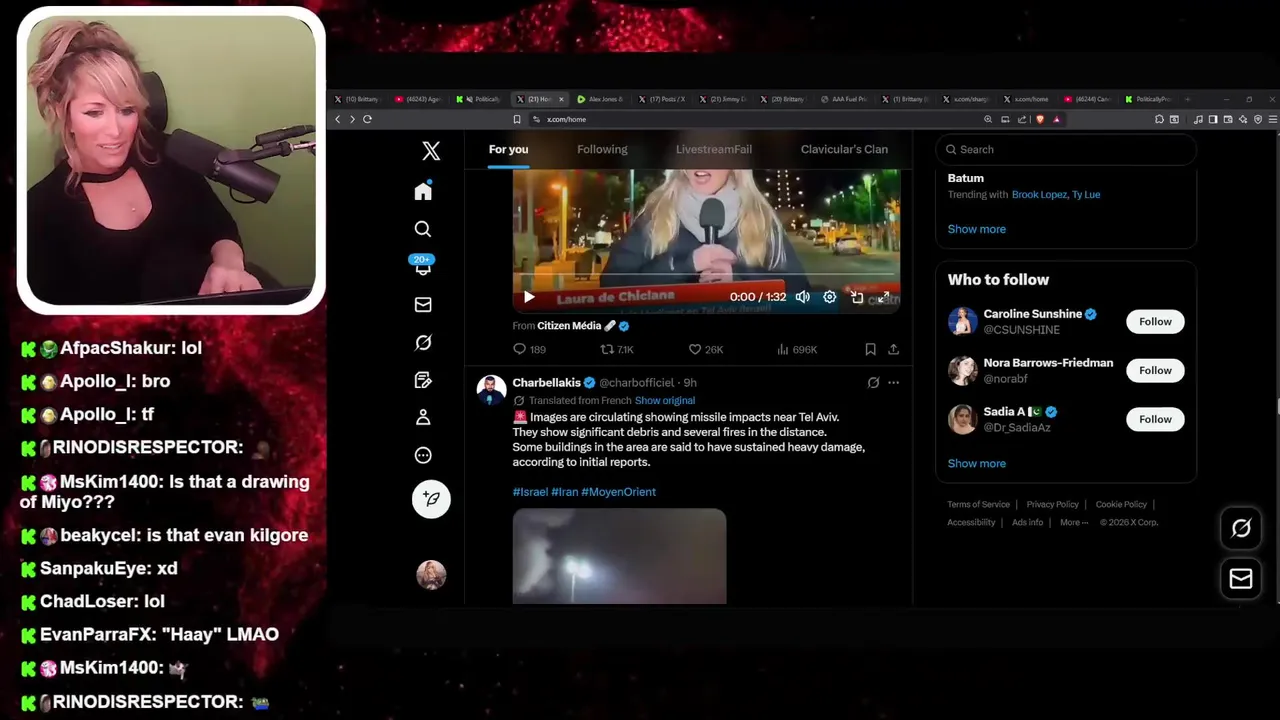Click Grok icon on Charbellakis post
This screenshot has height=720, width=1280.
pyautogui.click(x=873, y=383)
